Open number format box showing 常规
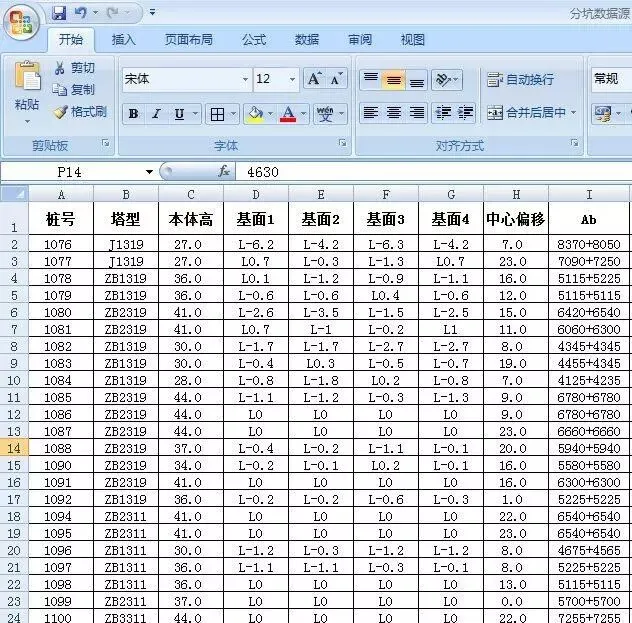The width and height of the screenshot is (632, 623). click(x=611, y=79)
